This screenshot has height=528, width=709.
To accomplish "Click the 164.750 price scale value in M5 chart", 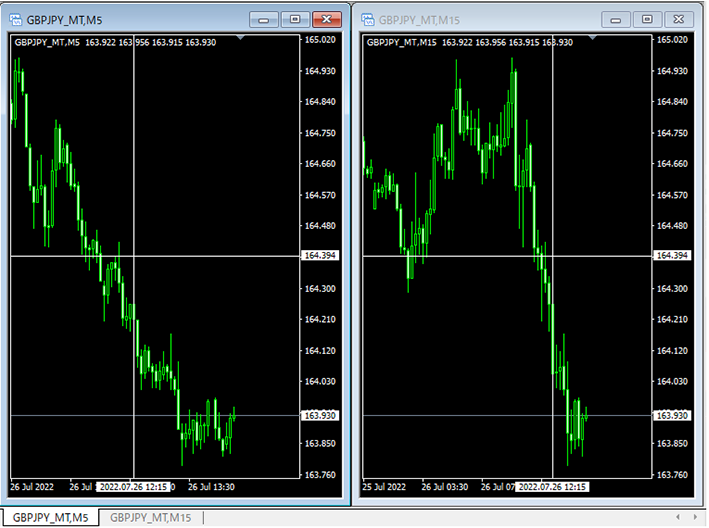I will pyautogui.click(x=320, y=133).
